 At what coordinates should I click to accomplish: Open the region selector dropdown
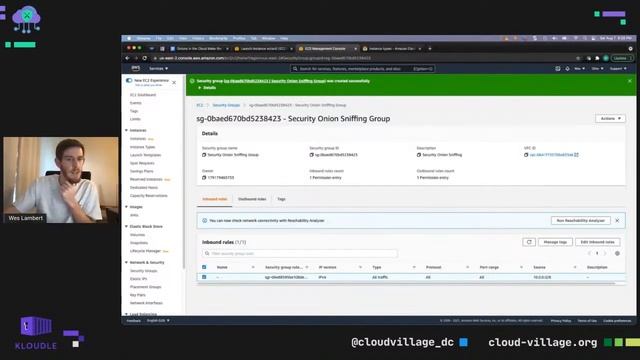[598, 69]
